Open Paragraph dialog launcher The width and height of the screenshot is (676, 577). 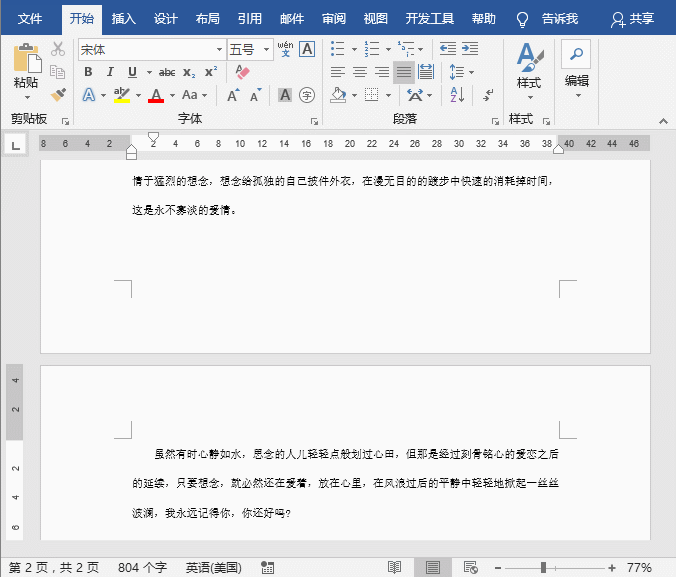point(495,122)
